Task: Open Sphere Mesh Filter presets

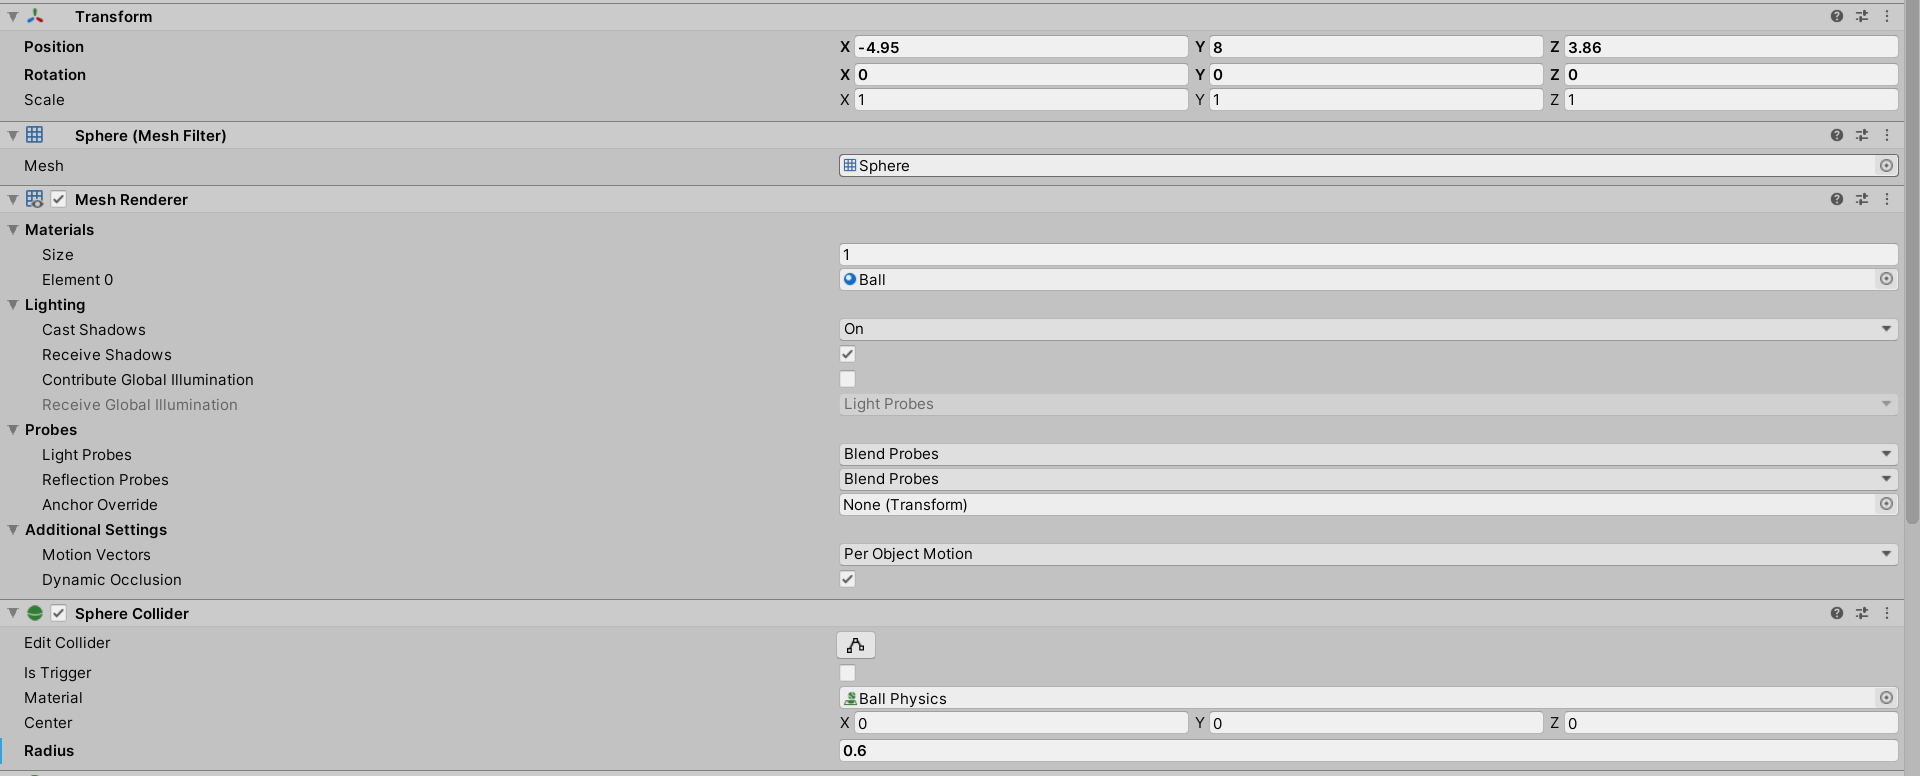Action: 1862,135
